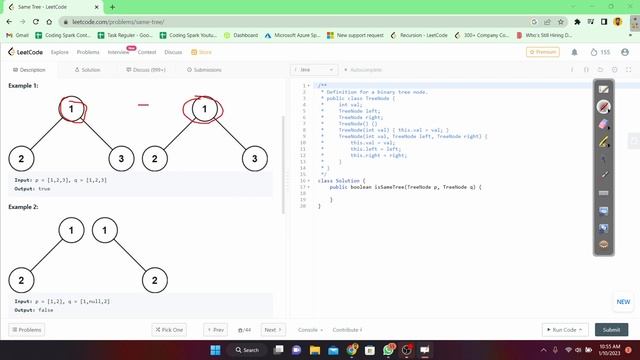Click the whiteboard icon at top of annotation toolbar

pos(603,89)
